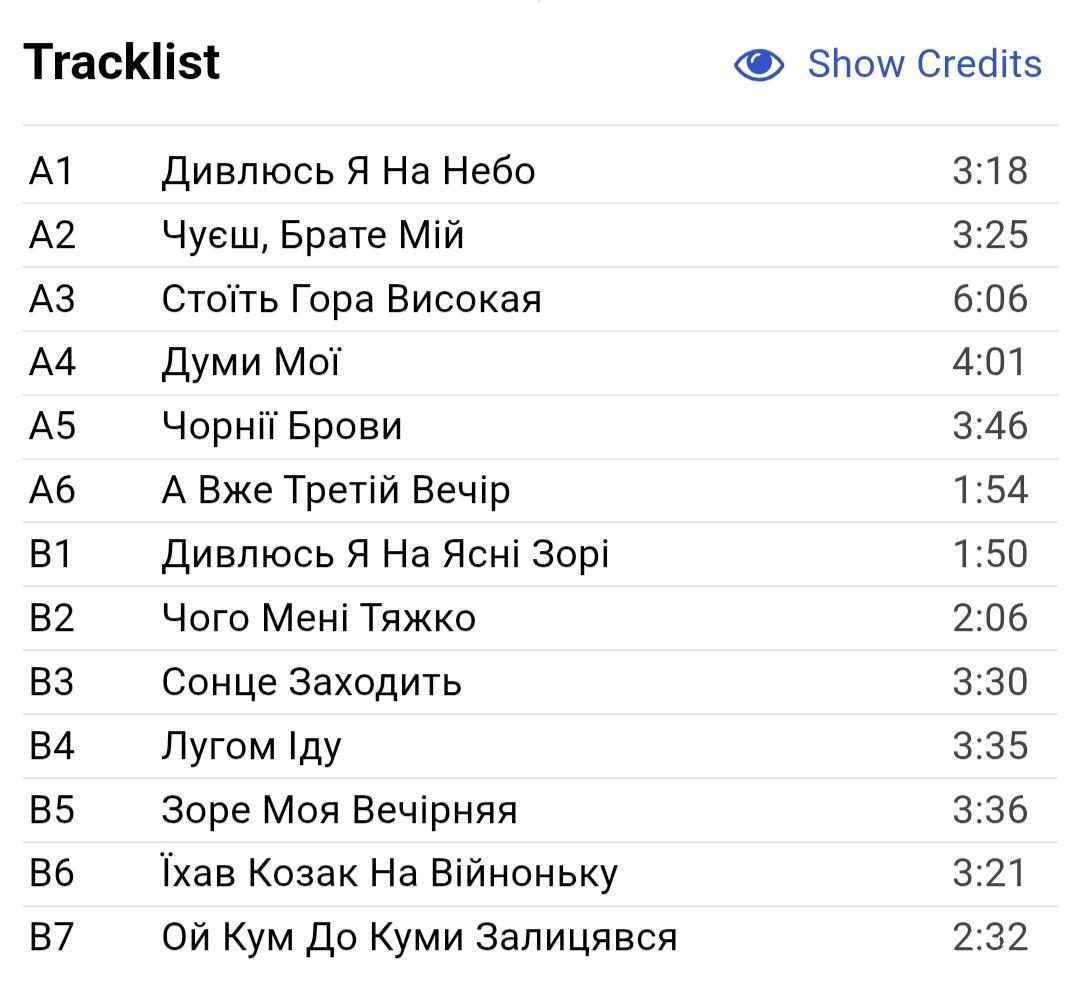The height and width of the screenshot is (992, 1080).
Task: Click the A1 position label
Action: 51,171
